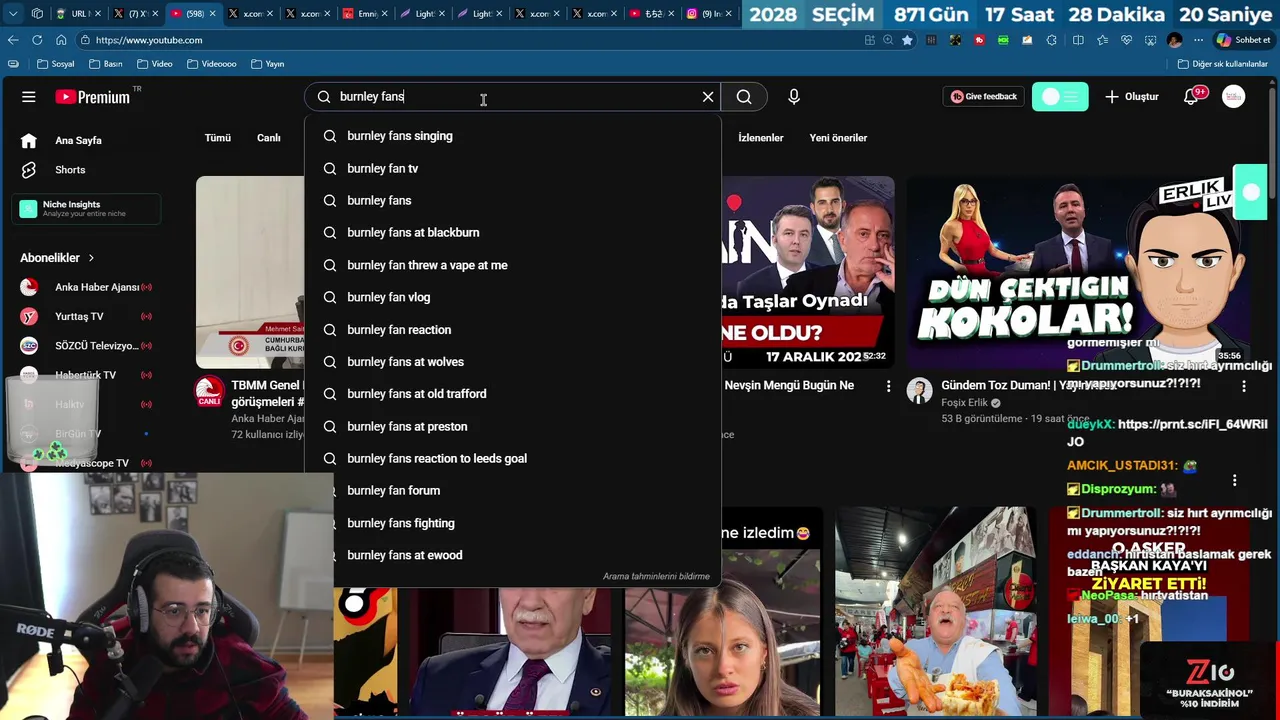Click 'Arama tahminlerini bildirme' report link
Image resolution: width=1280 pixels, height=720 pixels.
pos(656,577)
